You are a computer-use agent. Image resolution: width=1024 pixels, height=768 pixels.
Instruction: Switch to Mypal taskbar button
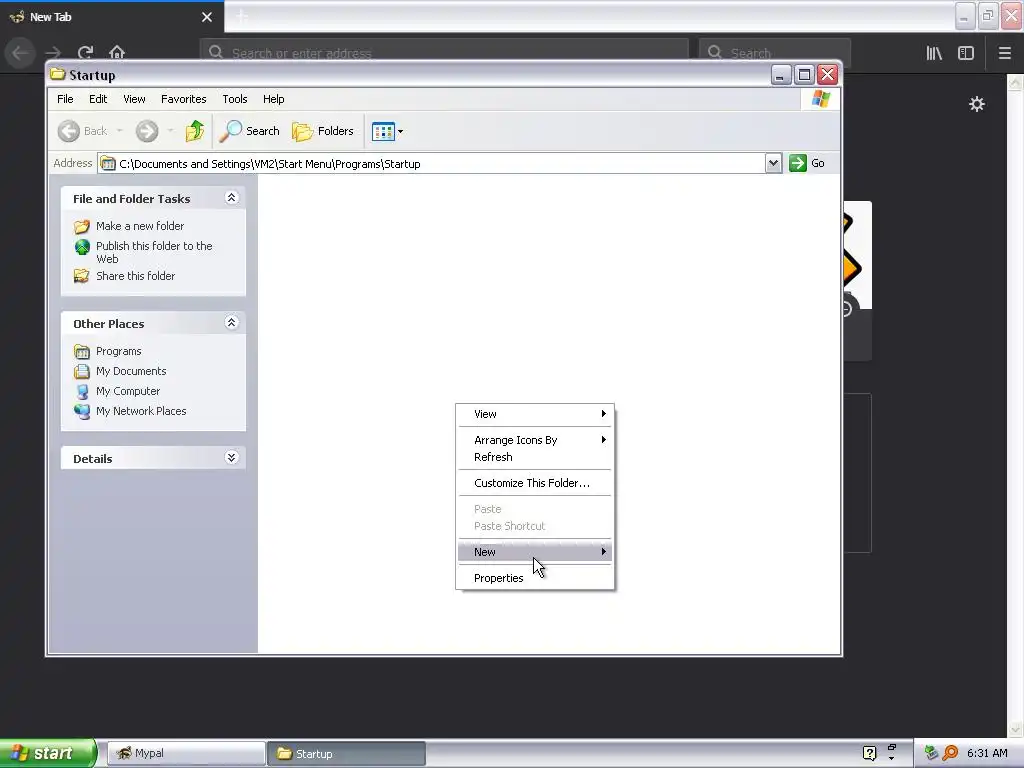(185, 754)
